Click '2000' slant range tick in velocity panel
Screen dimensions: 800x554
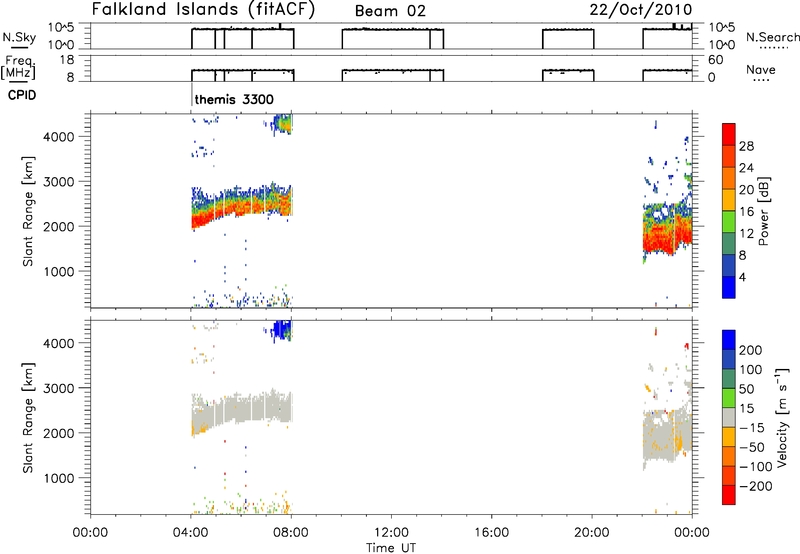[x=59, y=433]
